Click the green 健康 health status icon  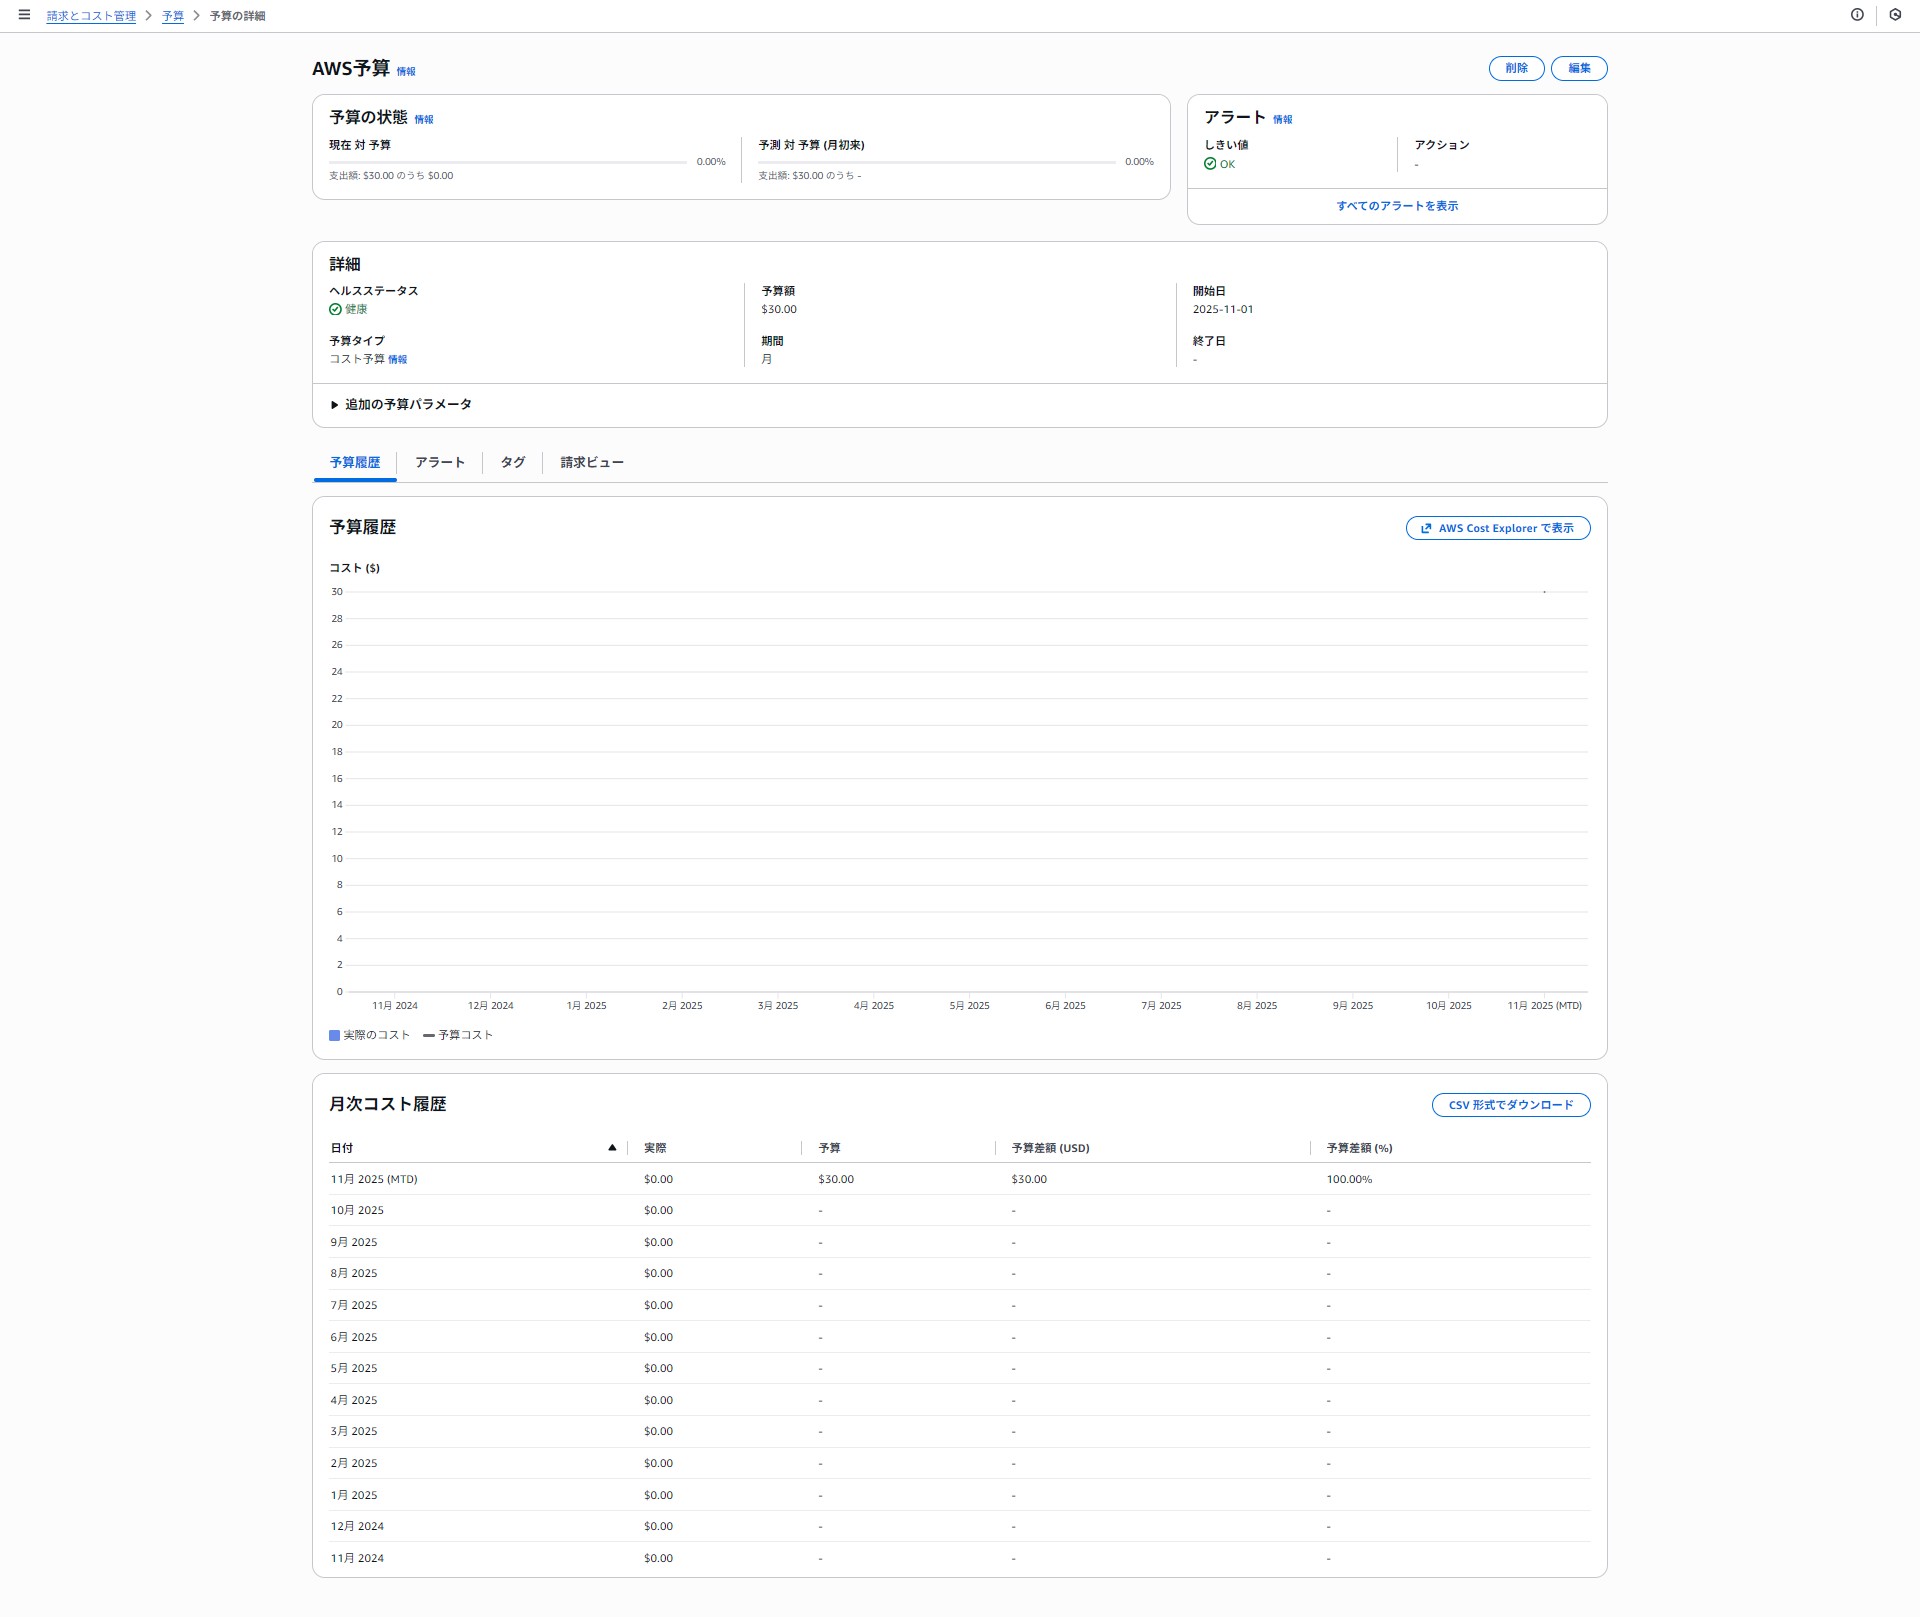[x=335, y=309]
